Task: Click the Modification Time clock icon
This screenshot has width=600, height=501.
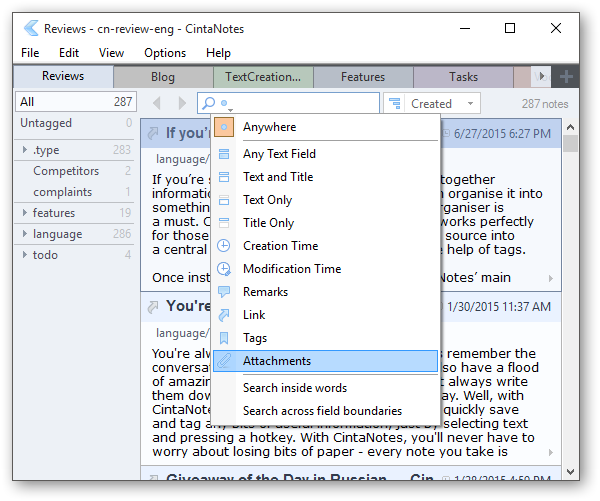Action: pos(224,269)
